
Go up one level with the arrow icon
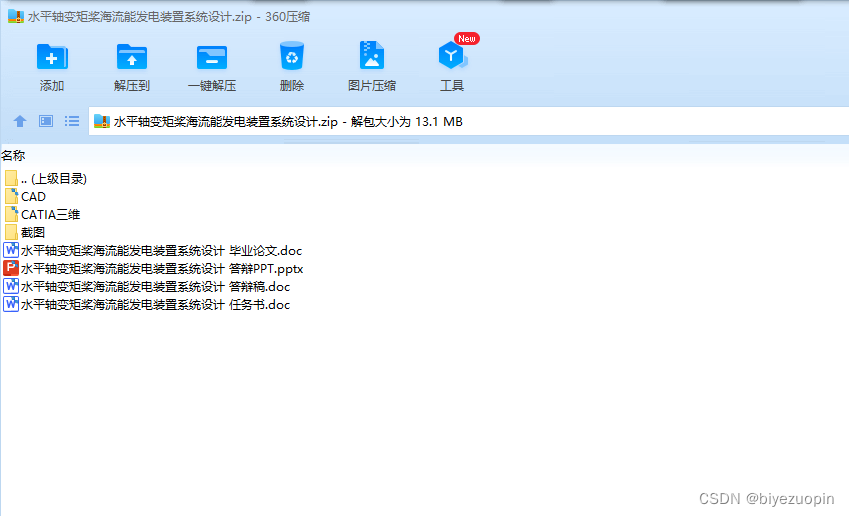[x=20, y=121]
